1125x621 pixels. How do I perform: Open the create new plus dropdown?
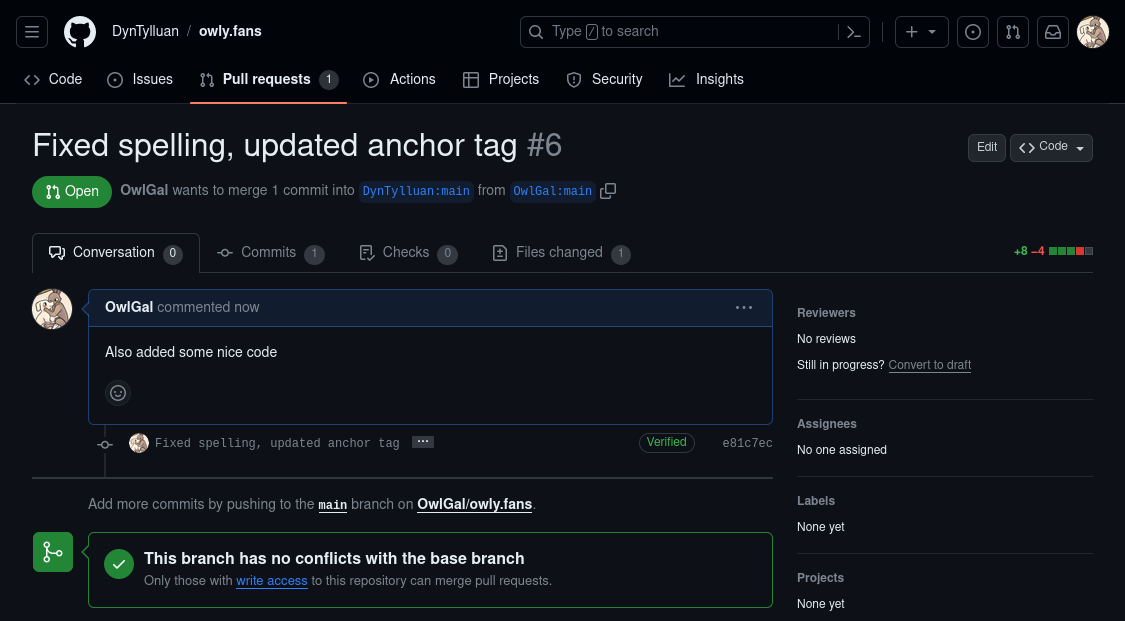coord(921,32)
